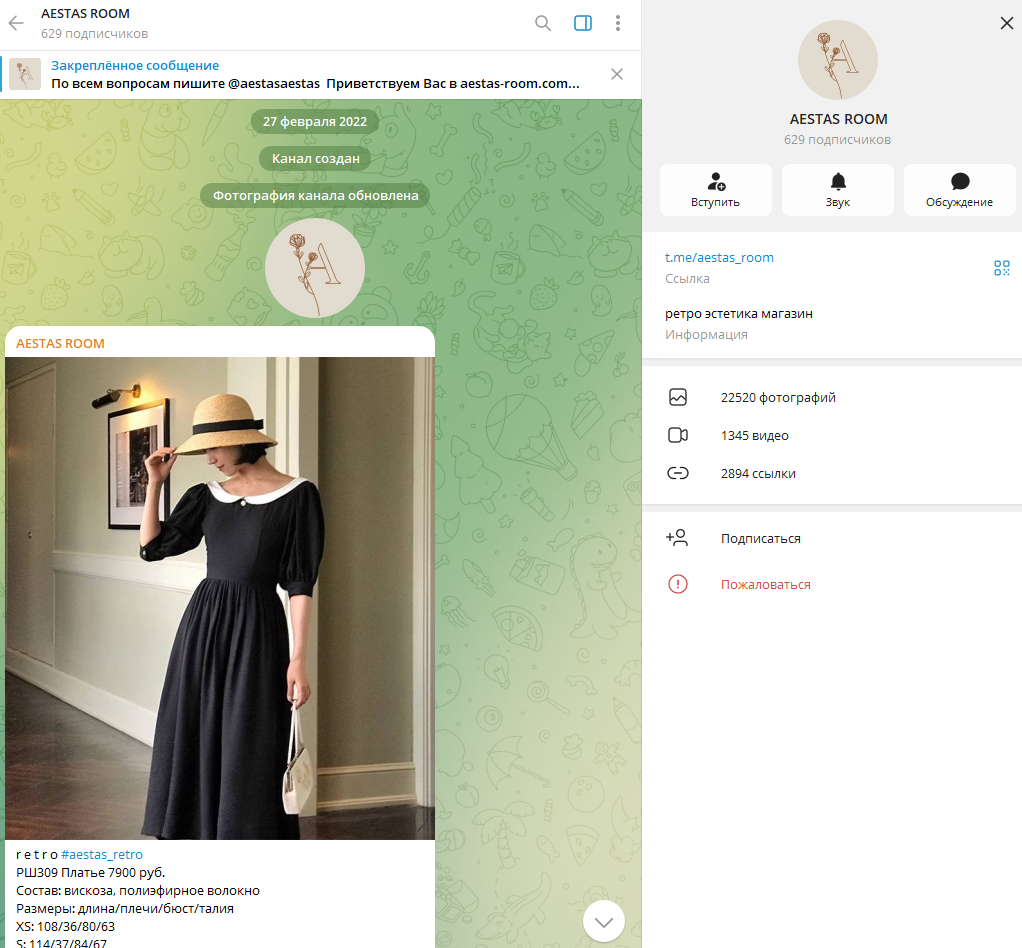Click the 'РШ309 Платье 7900 руб.' line

91,872
